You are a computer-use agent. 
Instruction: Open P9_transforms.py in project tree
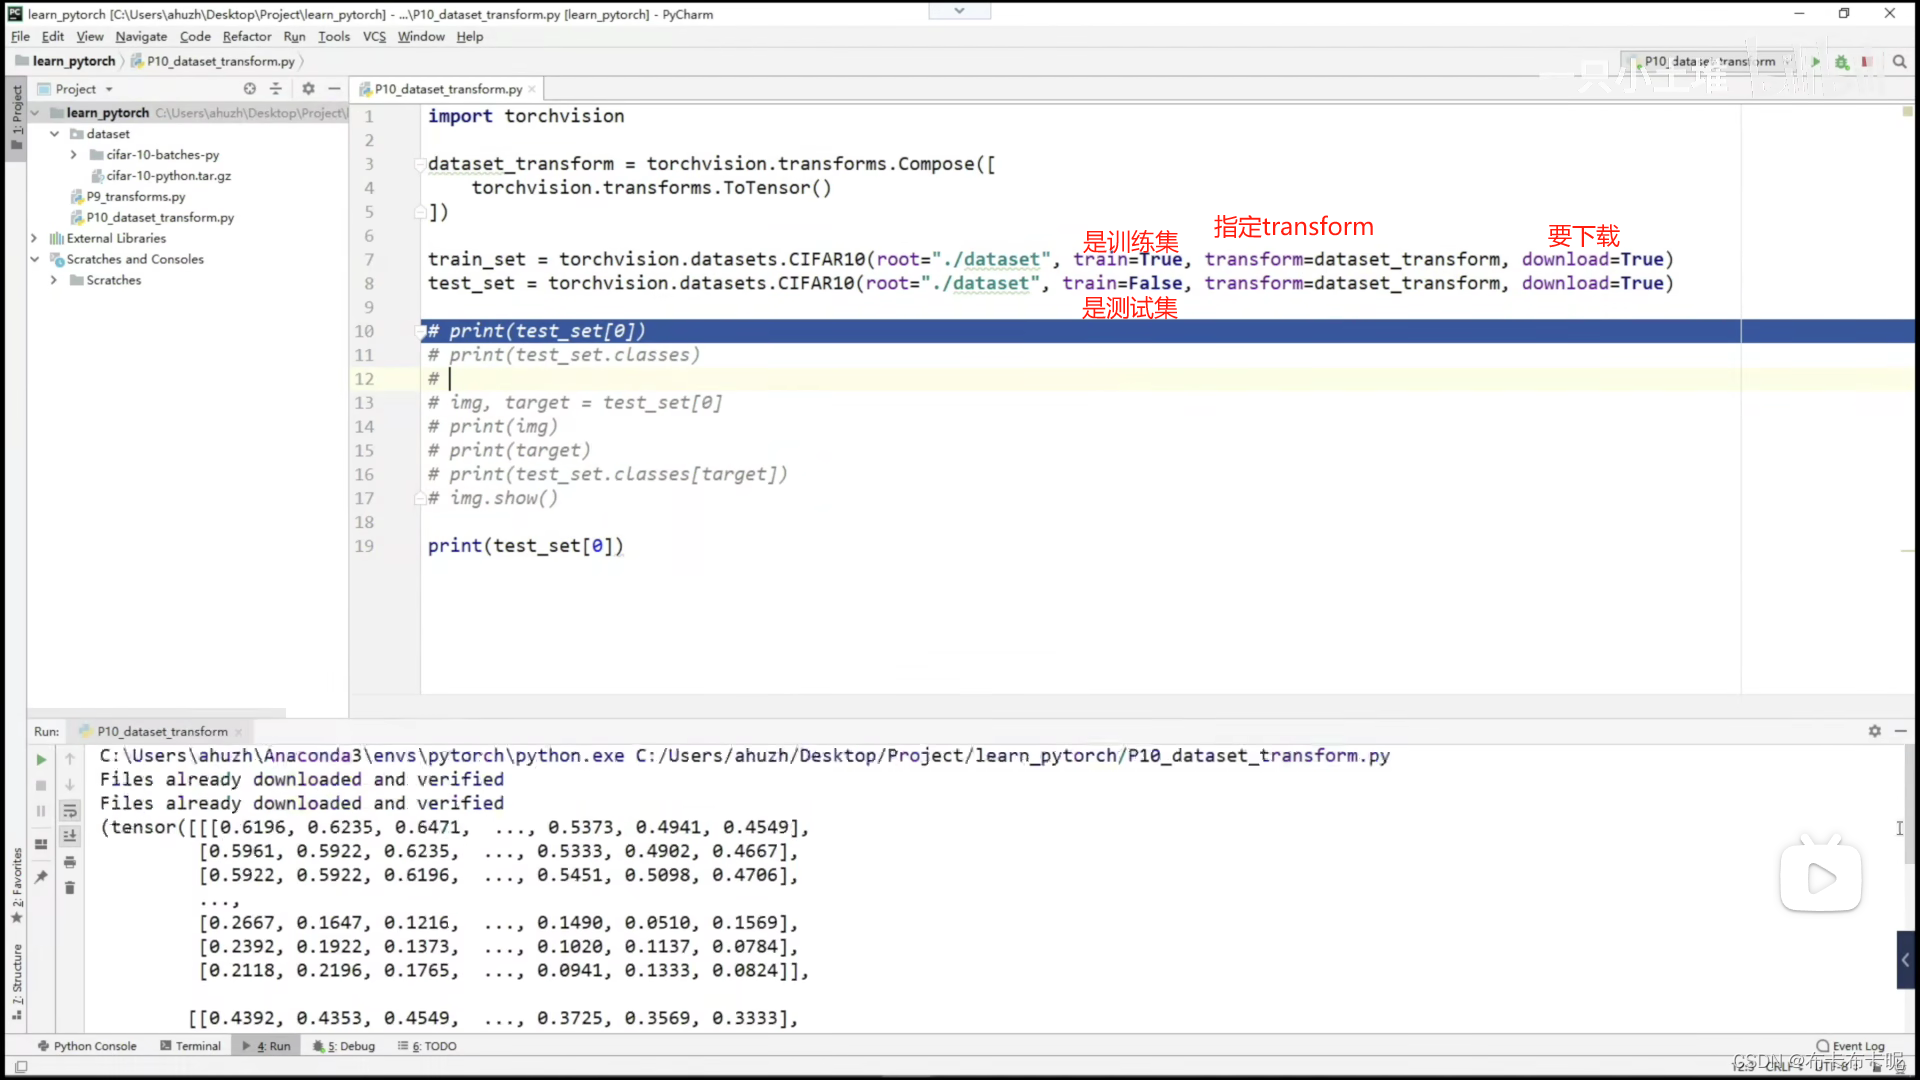click(x=135, y=197)
